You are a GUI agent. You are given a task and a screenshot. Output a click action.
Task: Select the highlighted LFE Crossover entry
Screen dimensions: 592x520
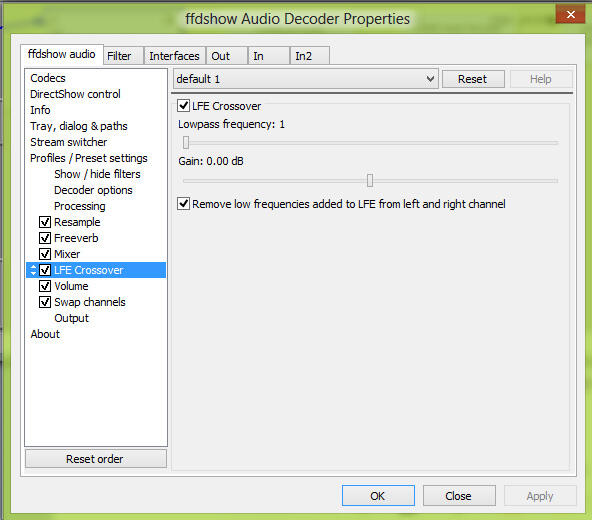(x=96, y=270)
